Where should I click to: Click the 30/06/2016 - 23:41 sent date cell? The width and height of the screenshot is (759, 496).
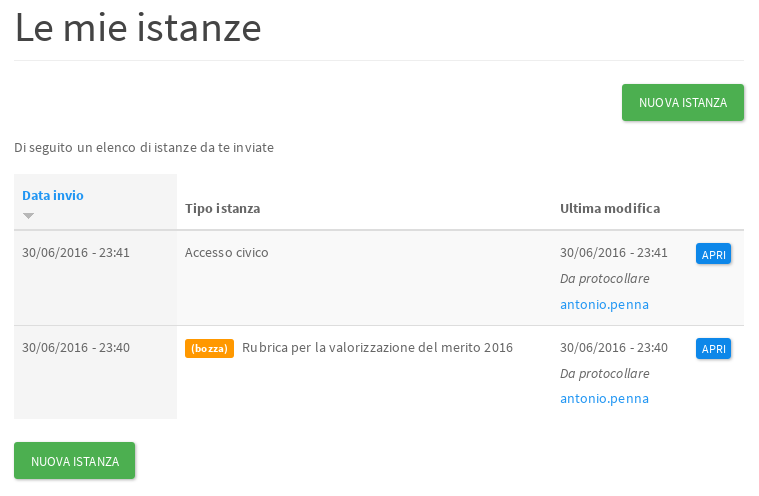(76, 253)
